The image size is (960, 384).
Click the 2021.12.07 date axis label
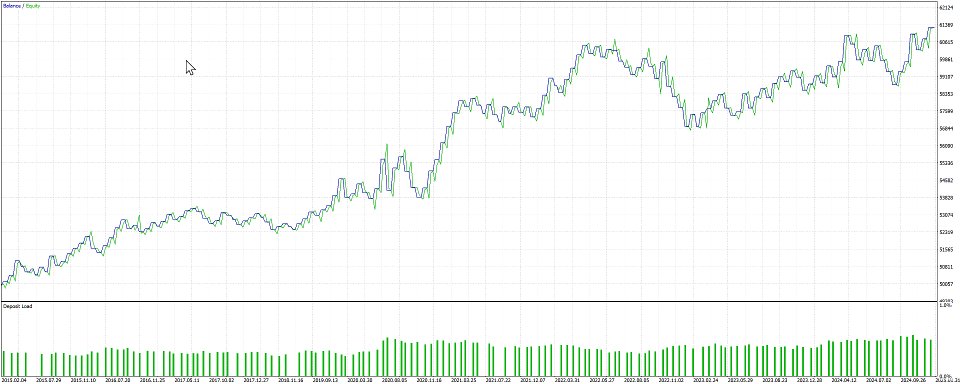[x=532, y=380]
